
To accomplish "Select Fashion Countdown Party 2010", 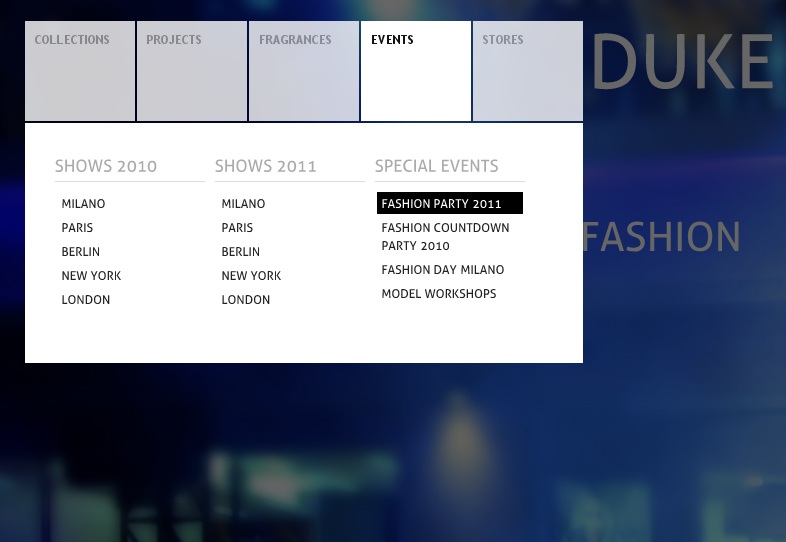I will click(445, 237).
